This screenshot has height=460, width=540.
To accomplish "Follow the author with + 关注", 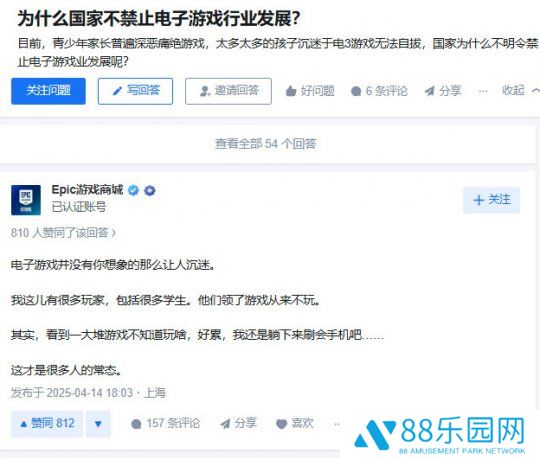I will pyautogui.click(x=491, y=200).
